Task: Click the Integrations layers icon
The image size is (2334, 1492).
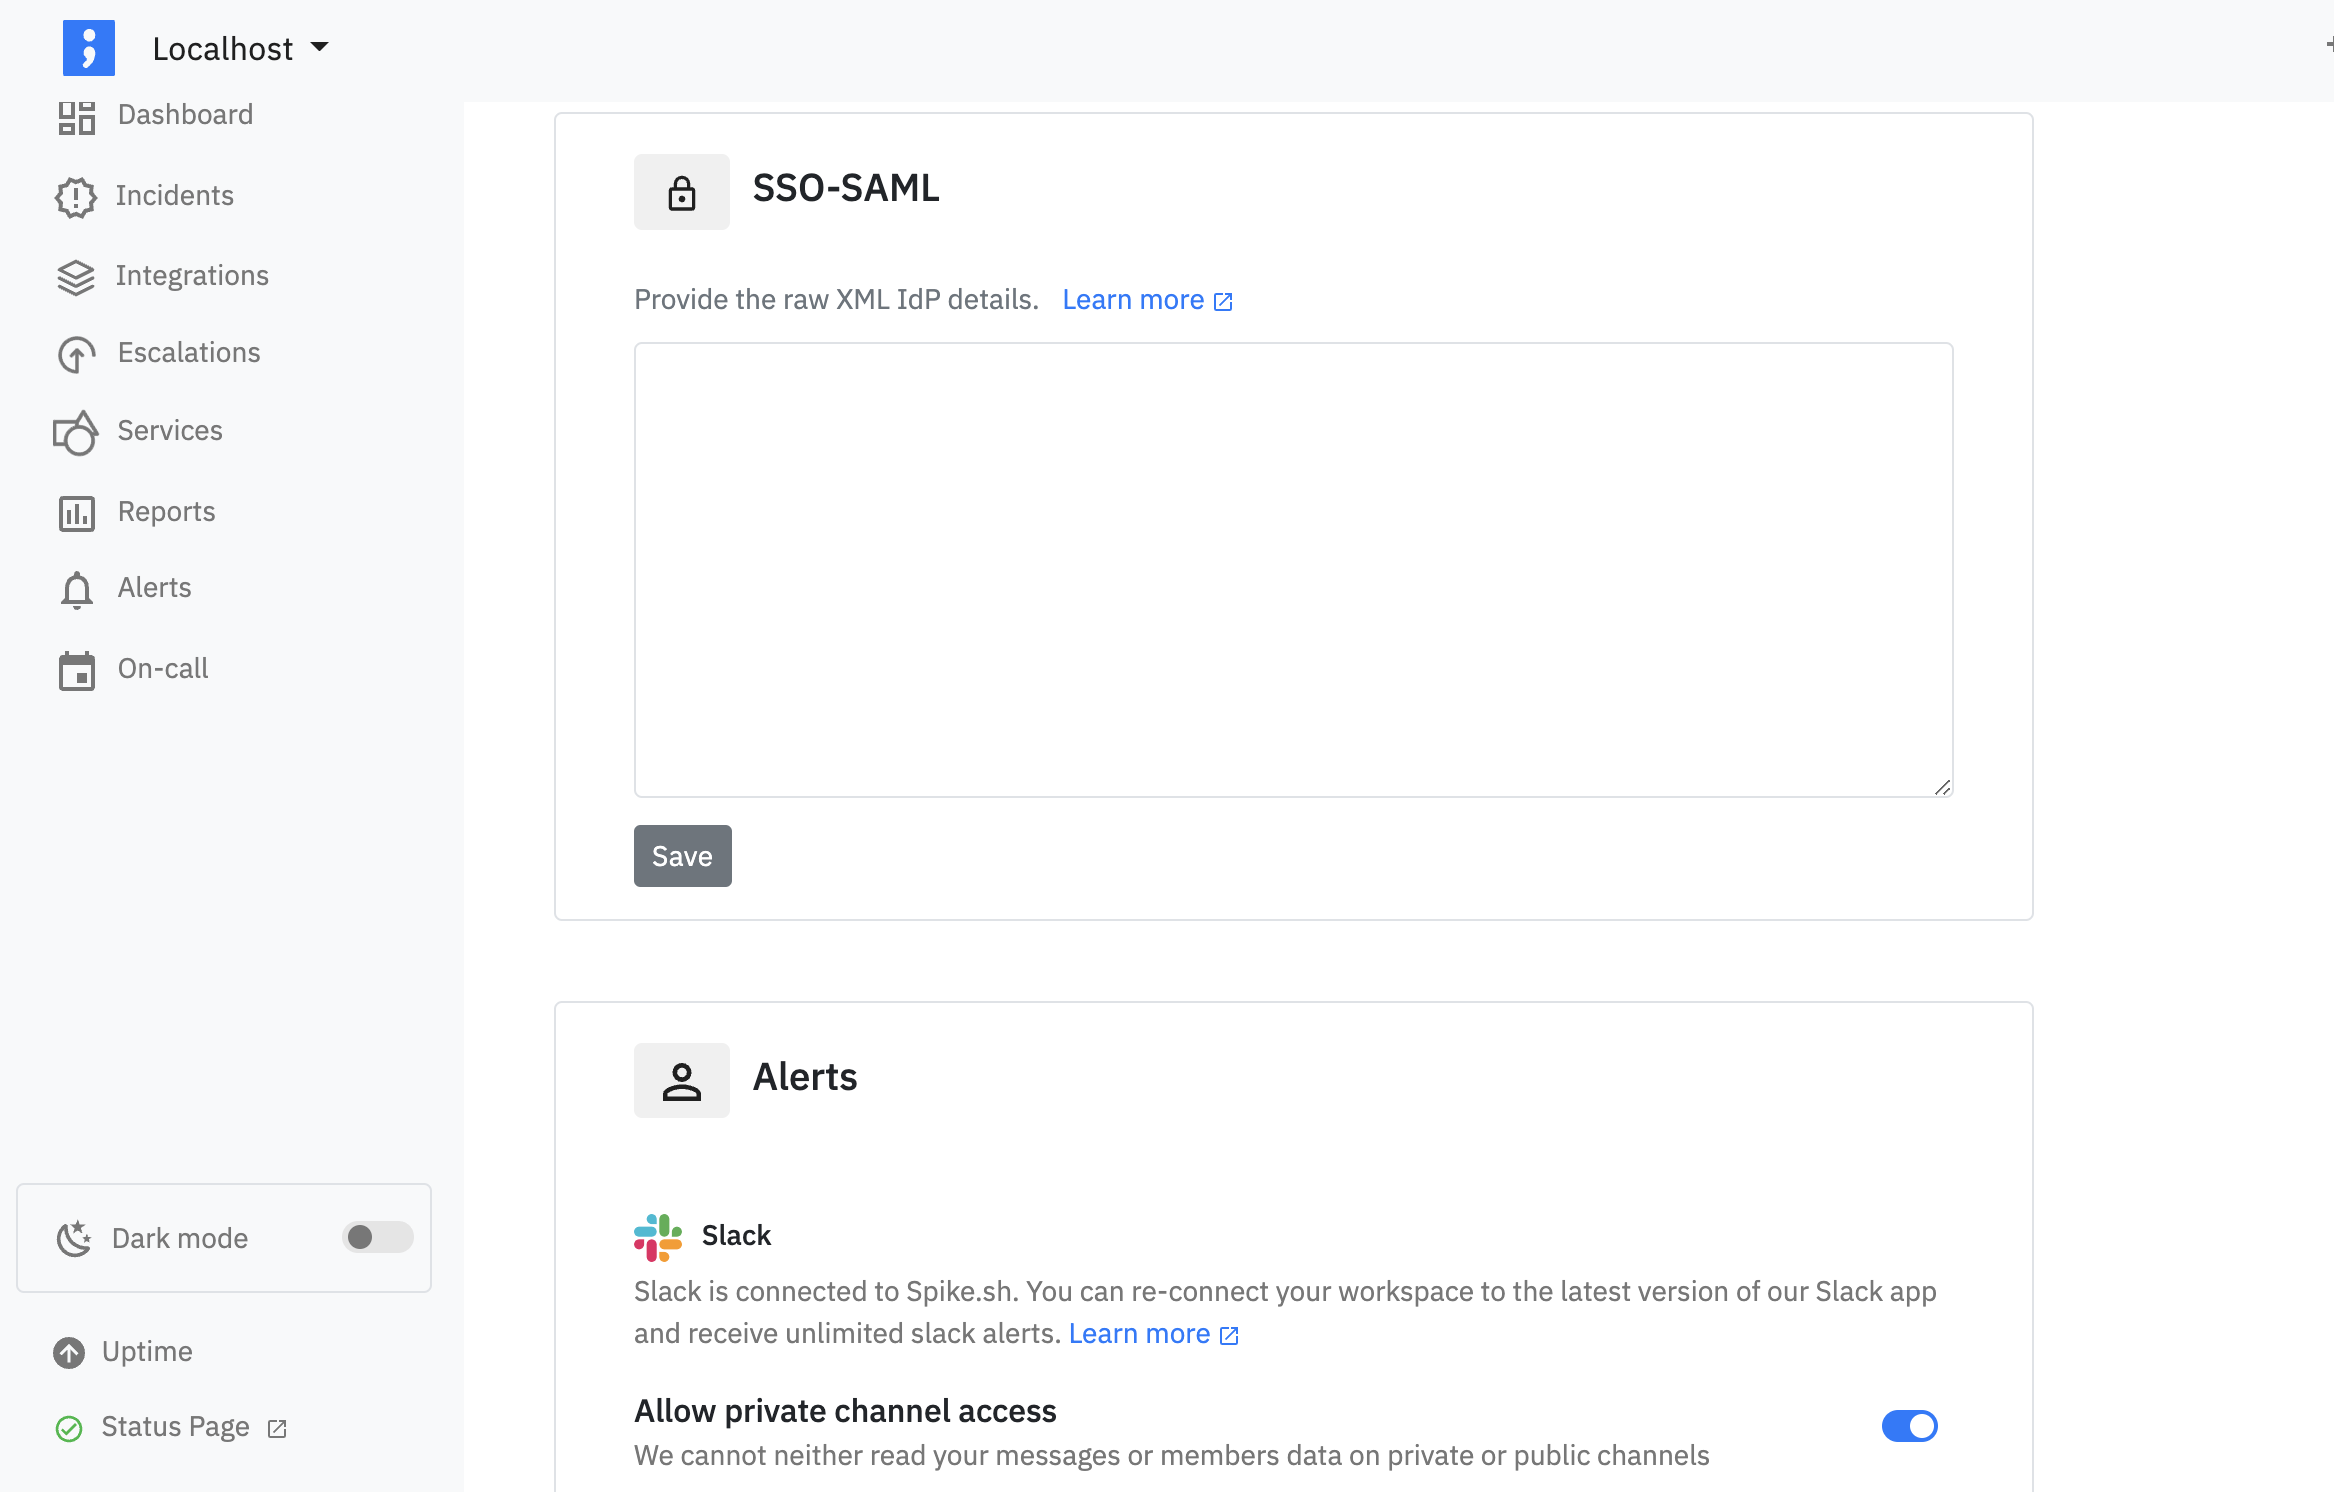Action: click(x=76, y=277)
